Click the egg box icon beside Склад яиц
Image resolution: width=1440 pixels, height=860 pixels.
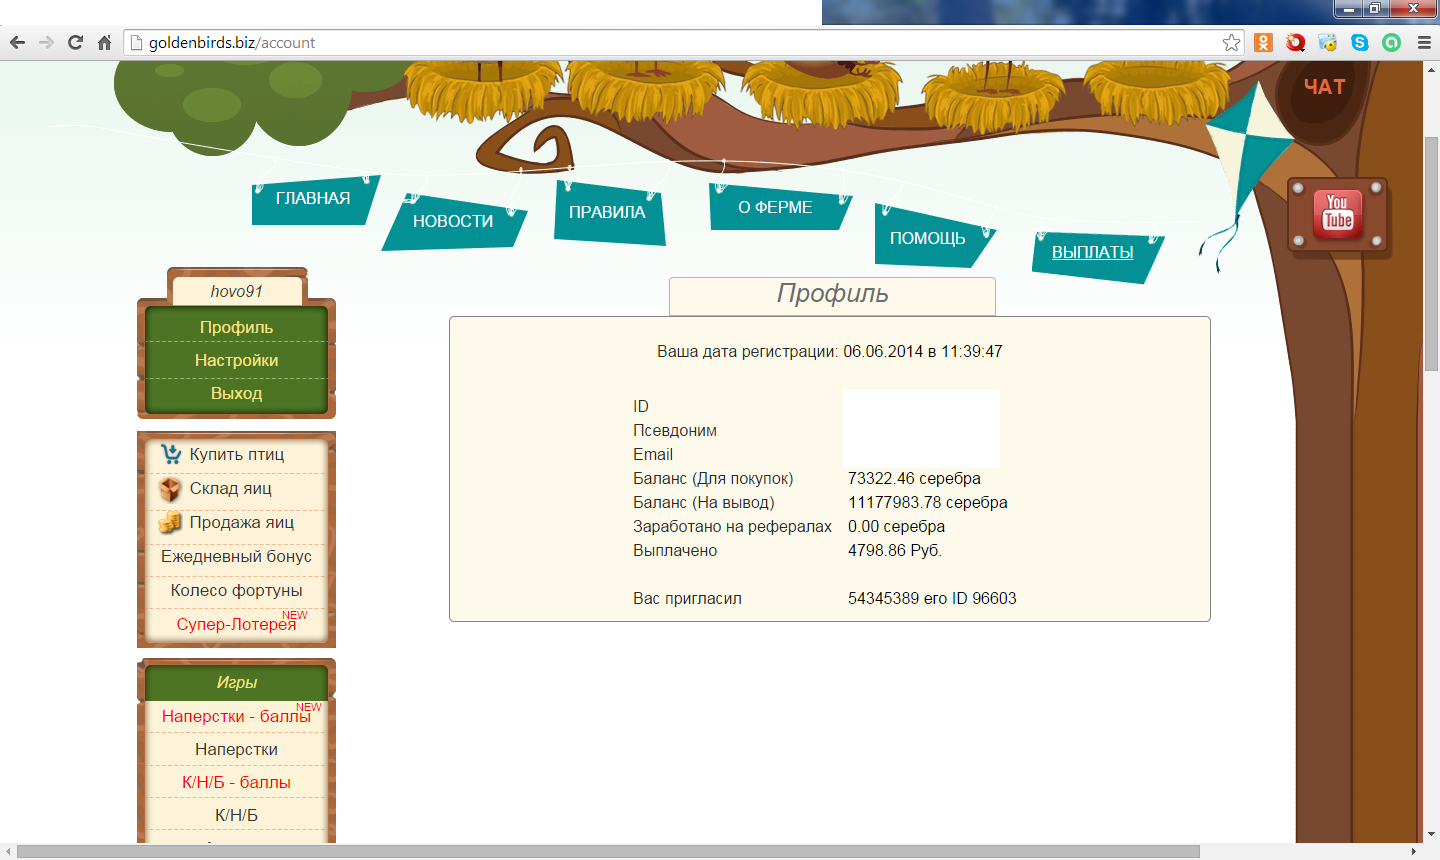pos(171,489)
